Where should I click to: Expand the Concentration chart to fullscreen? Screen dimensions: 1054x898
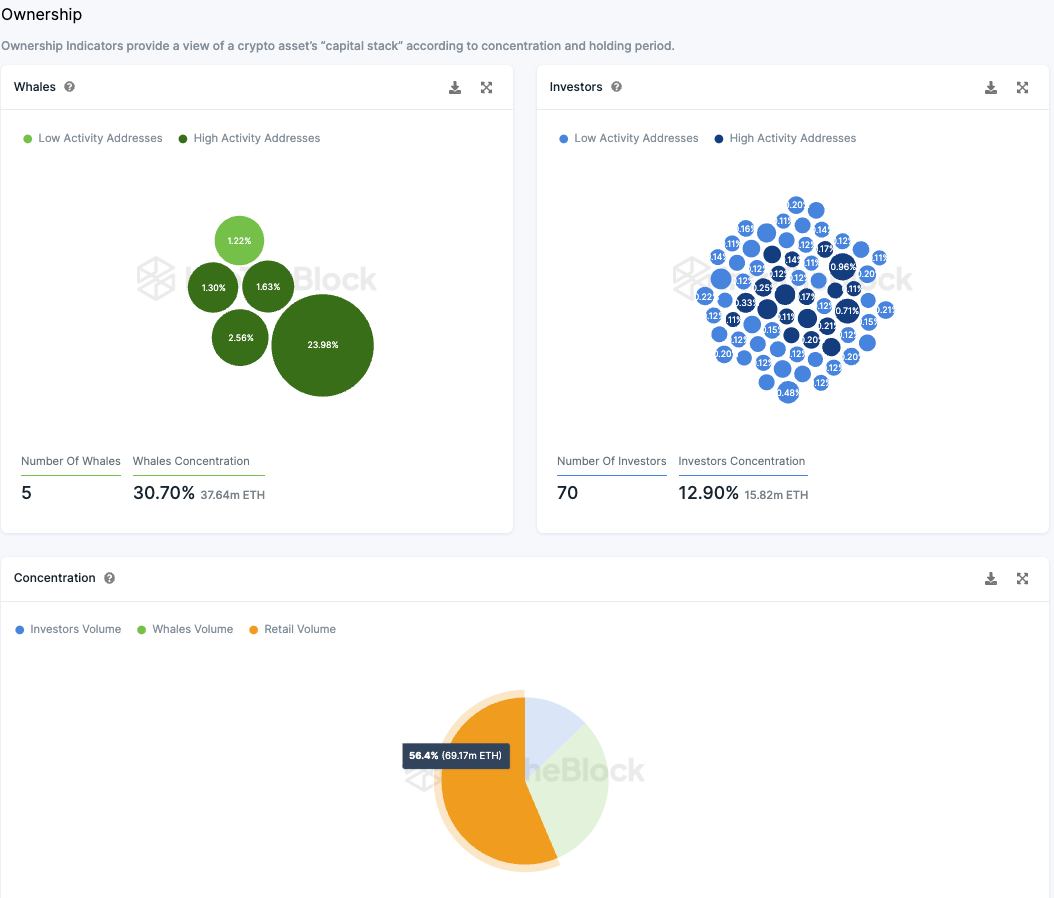point(1022,579)
